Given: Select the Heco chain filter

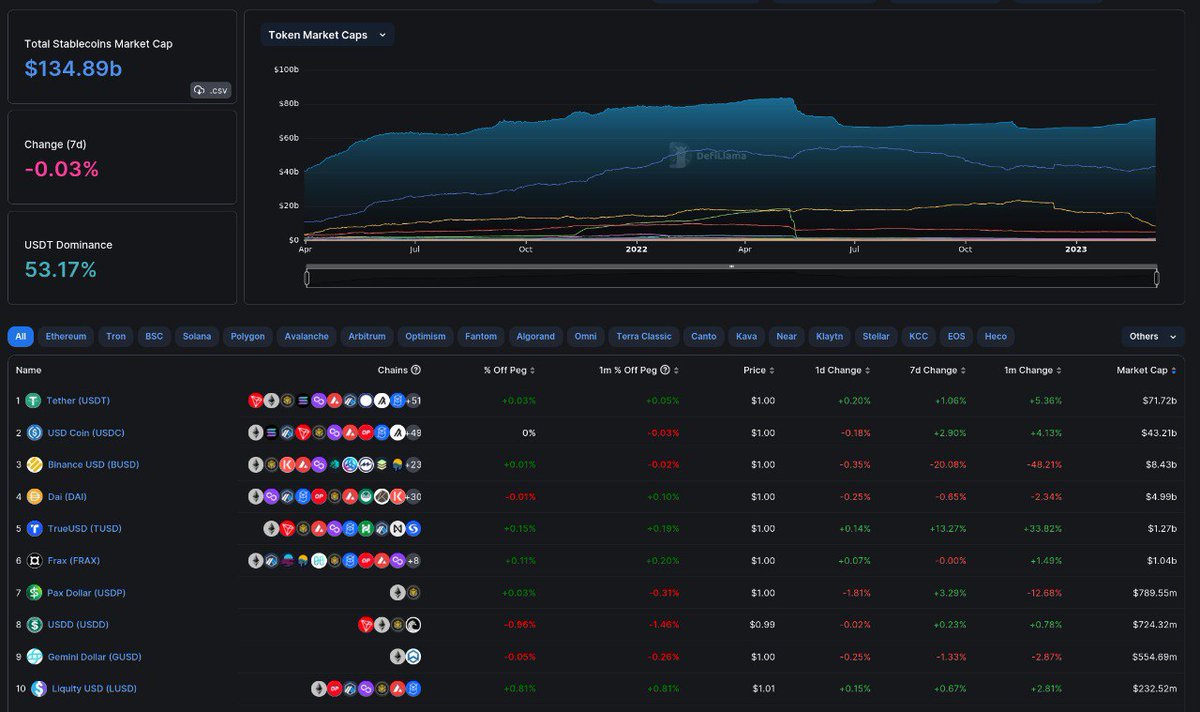Looking at the screenshot, I should pos(995,337).
